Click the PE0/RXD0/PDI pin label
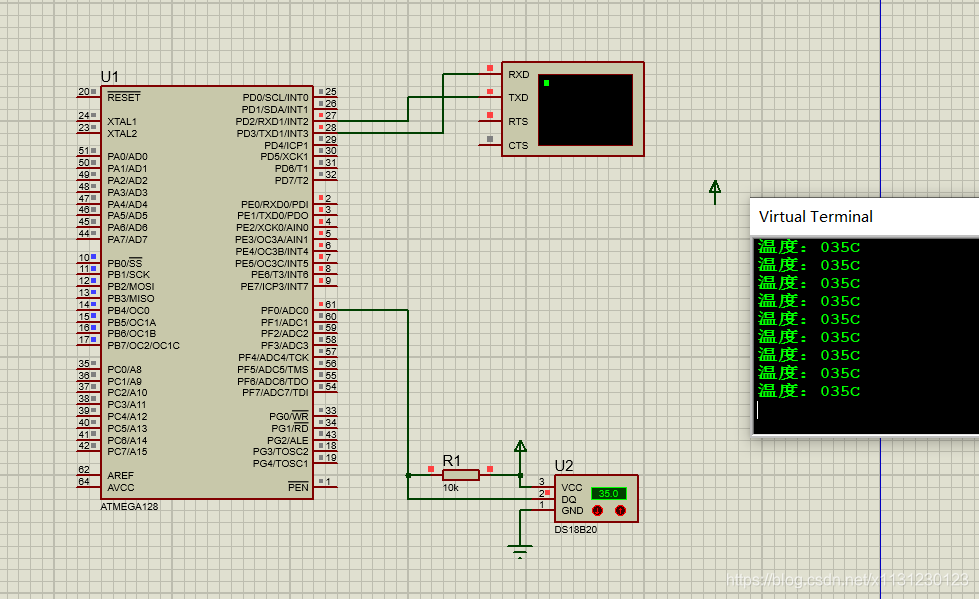The width and height of the screenshot is (979, 599). (275, 204)
